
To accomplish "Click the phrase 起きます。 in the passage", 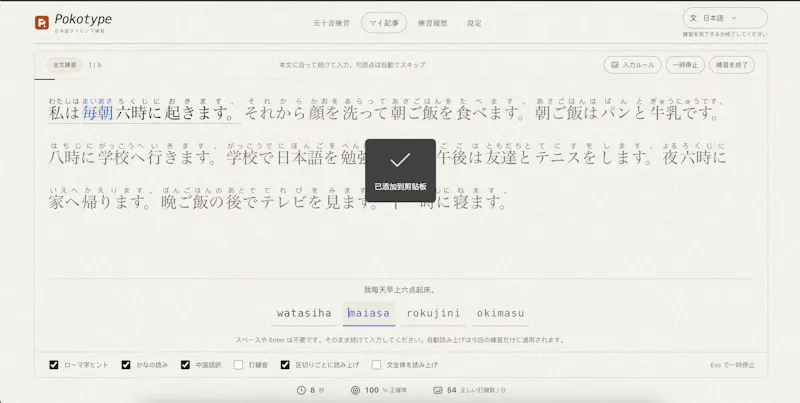I will click(203, 113).
